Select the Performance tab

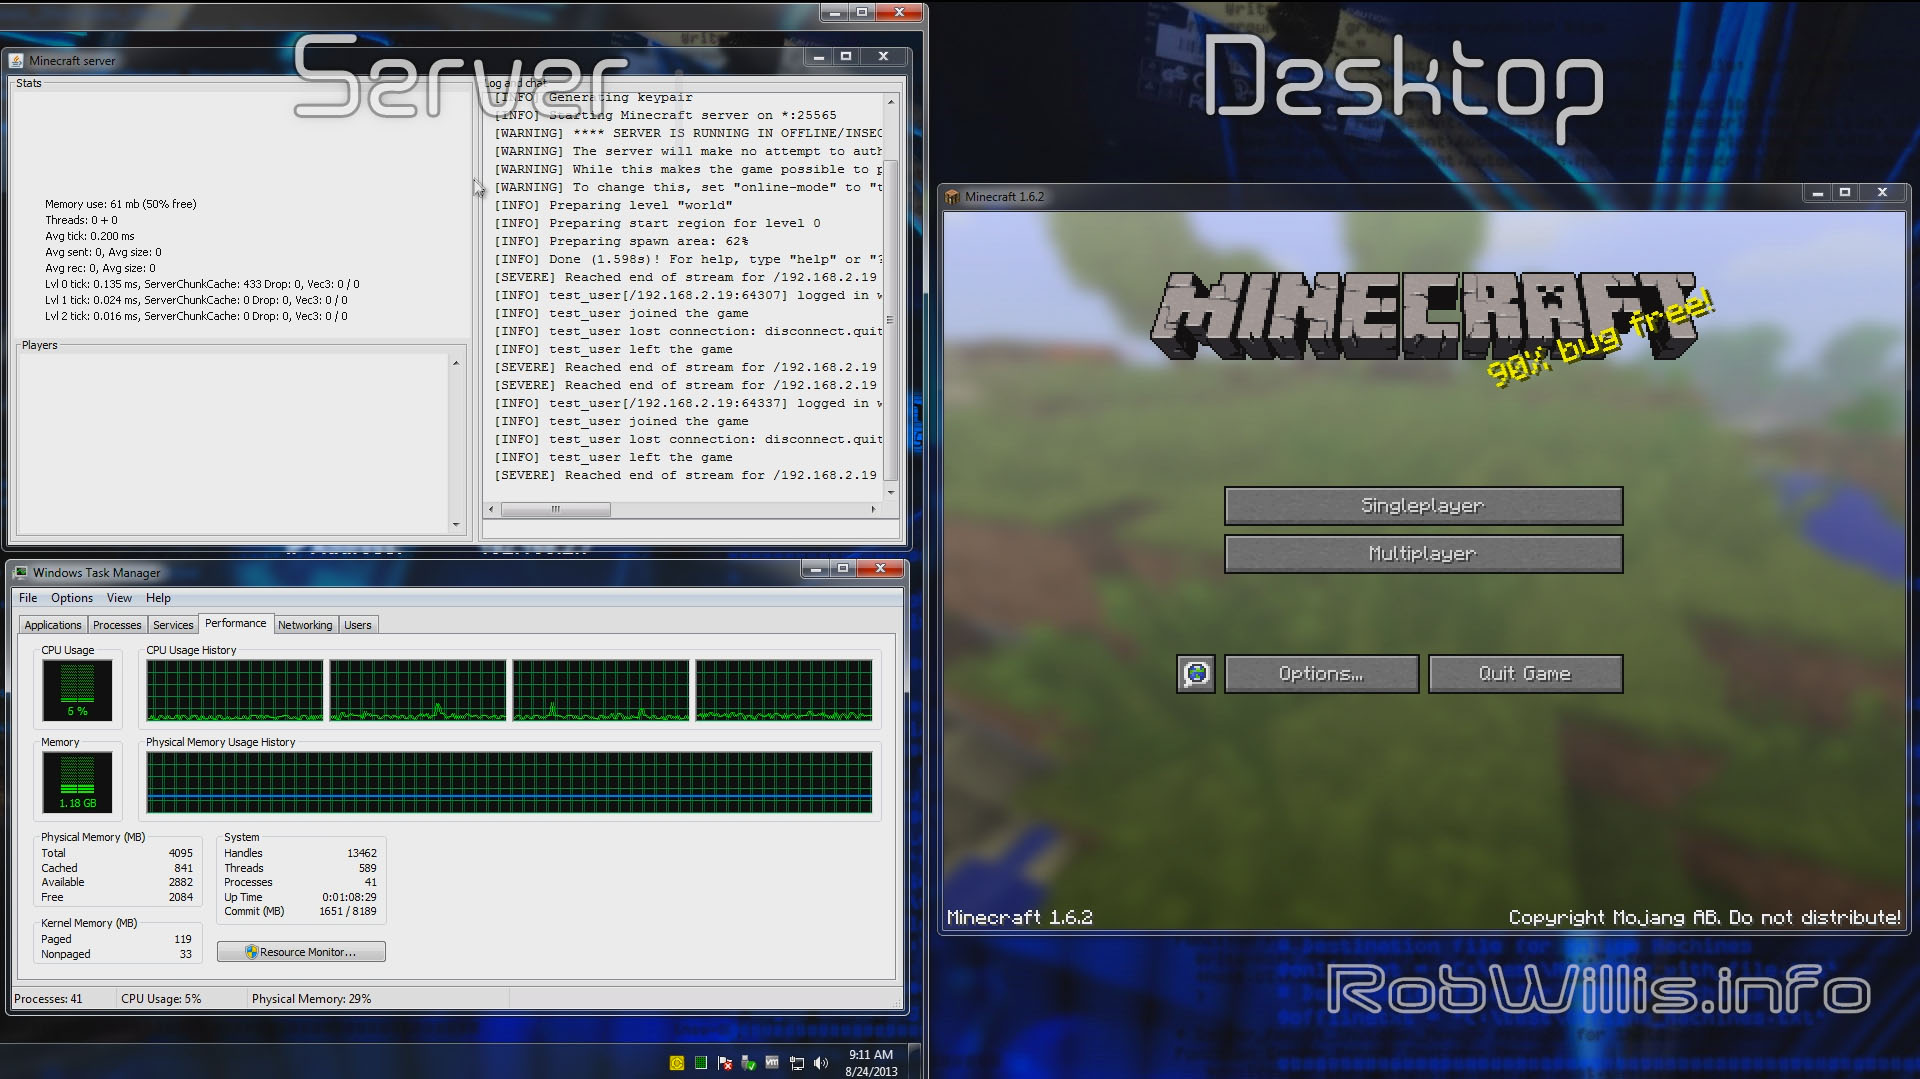[x=236, y=623]
